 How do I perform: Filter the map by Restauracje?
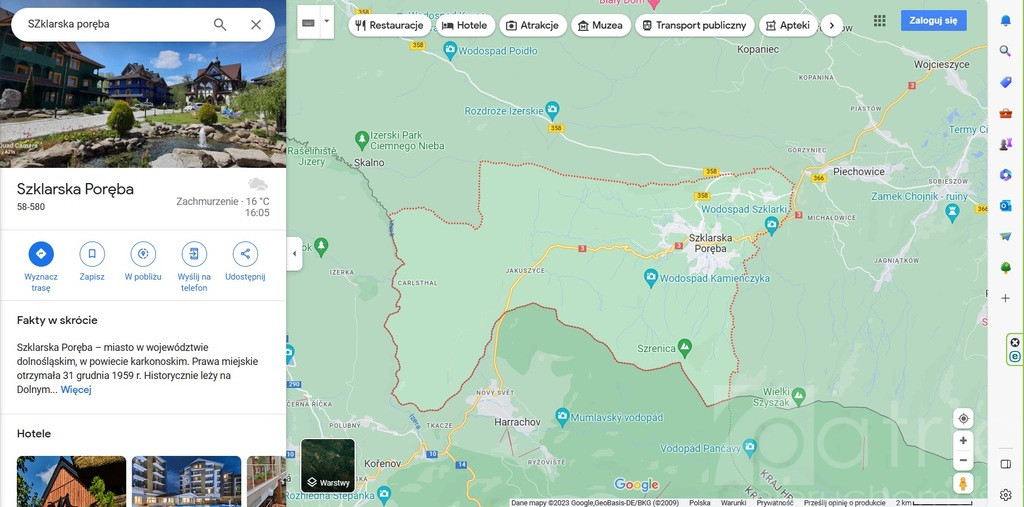[x=389, y=25]
